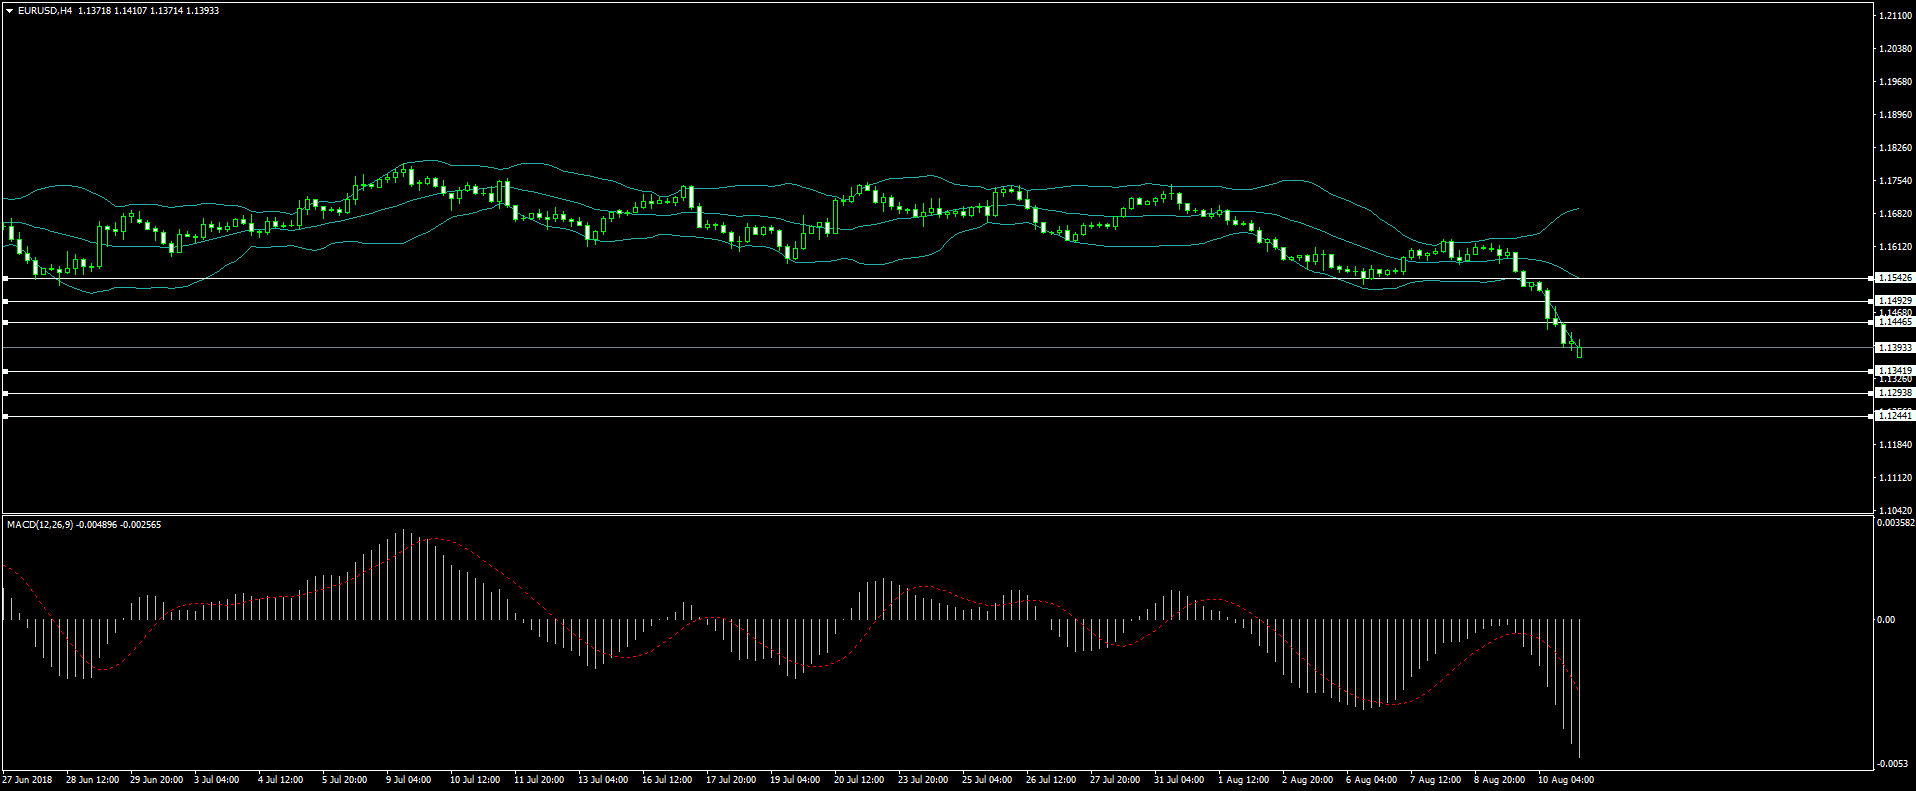The height and width of the screenshot is (791, 1916).
Task: Click the 9 Jul 04:00 time label
Action: (408, 780)
